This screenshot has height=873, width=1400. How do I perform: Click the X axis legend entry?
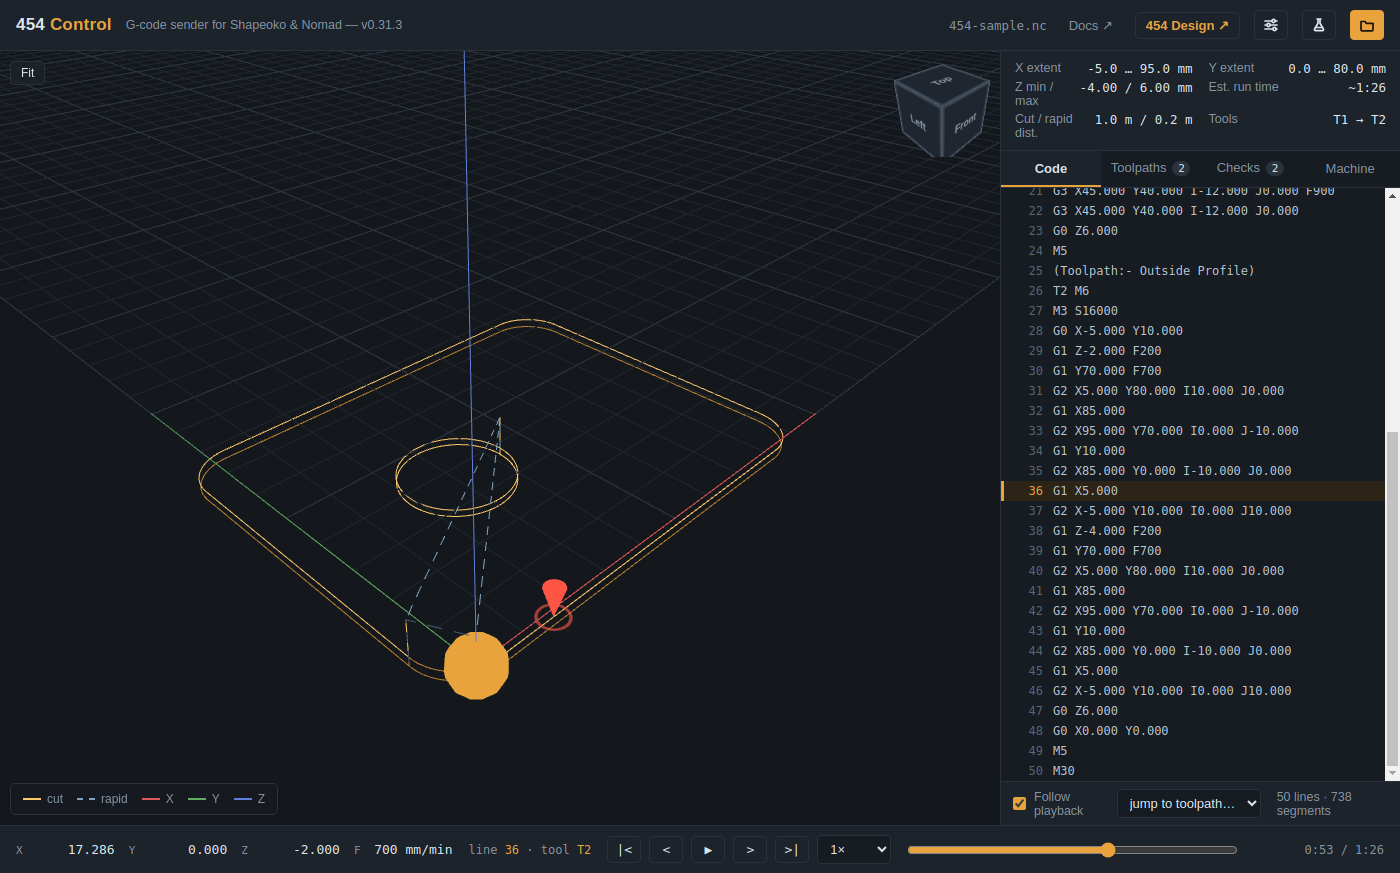pyautogui.click(x=158, y=799)
